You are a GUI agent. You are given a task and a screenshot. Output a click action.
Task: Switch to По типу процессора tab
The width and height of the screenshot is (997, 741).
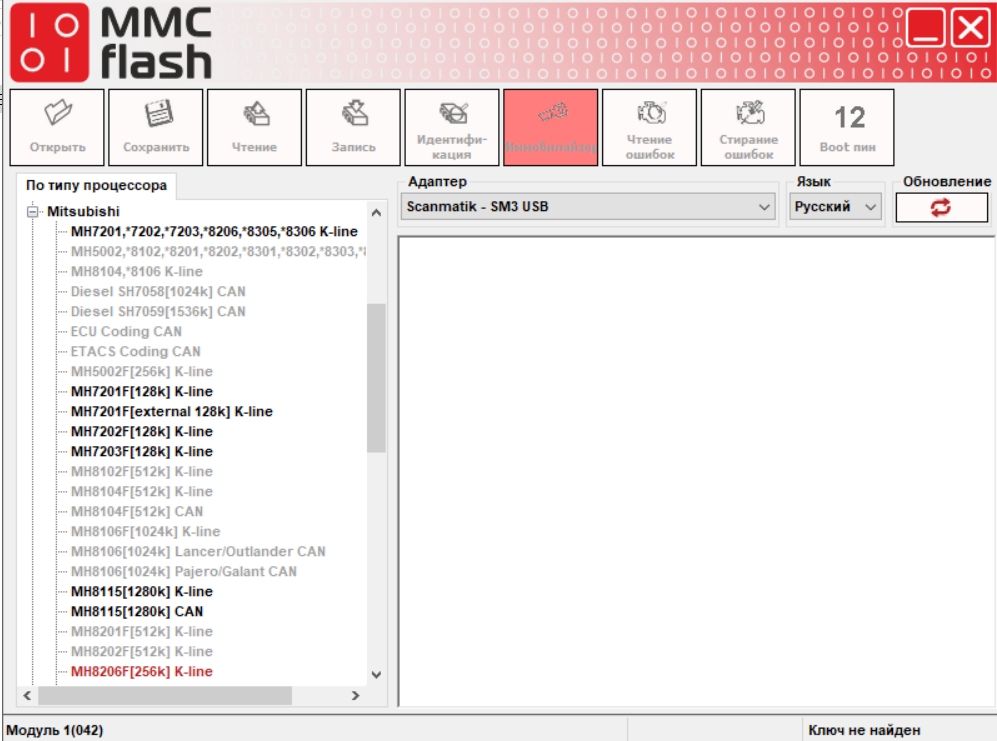[96, 185]
